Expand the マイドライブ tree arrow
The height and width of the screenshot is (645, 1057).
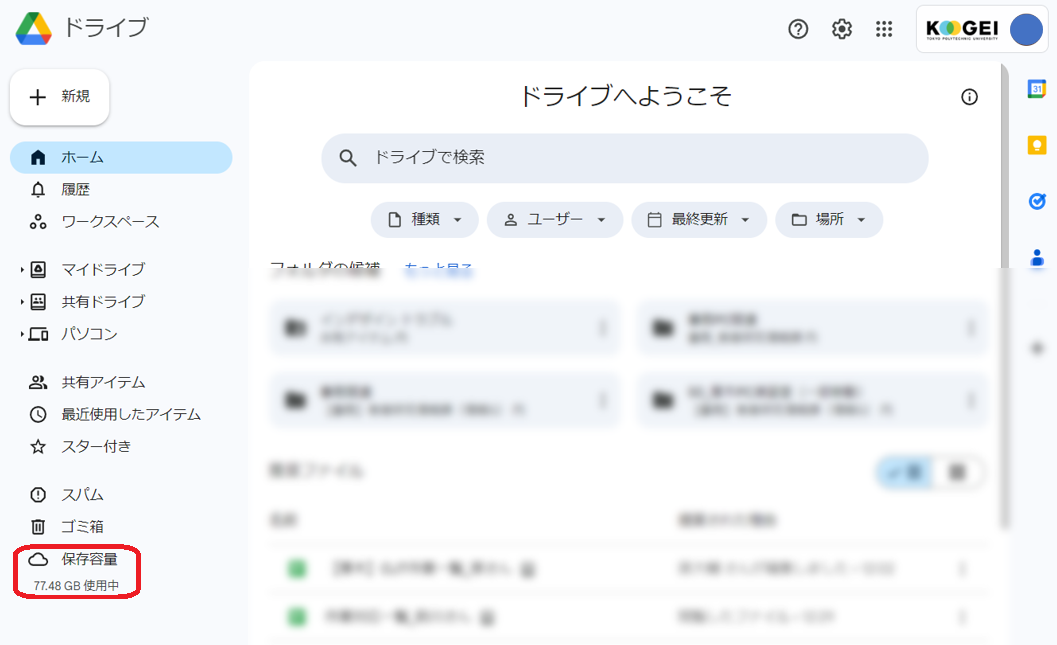click(22, 270)
